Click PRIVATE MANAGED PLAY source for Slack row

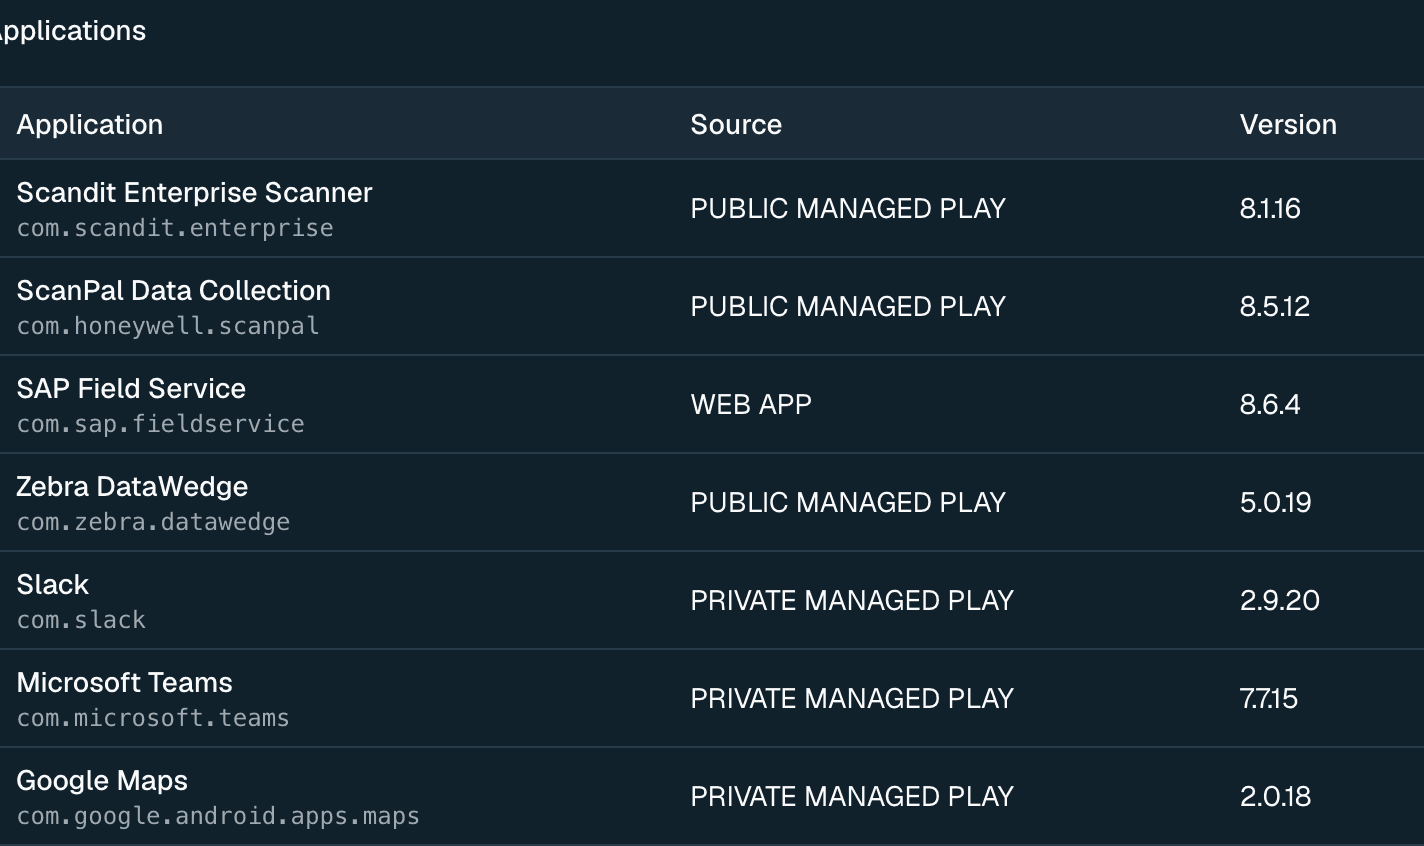point(852,600)
